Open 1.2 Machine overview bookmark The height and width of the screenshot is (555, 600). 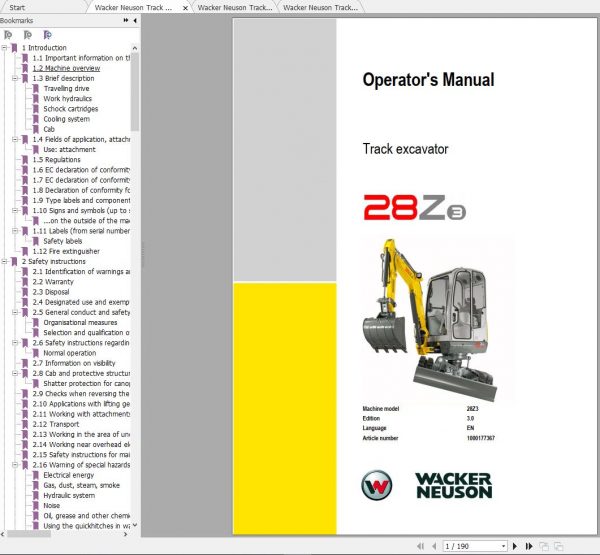[x=66, y=68]
